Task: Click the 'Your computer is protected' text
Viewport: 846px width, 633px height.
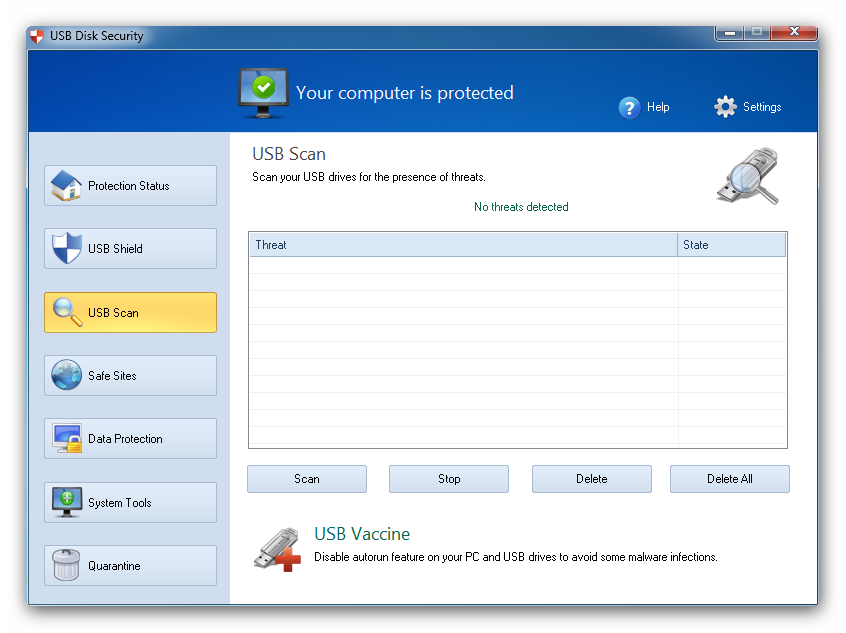Action: [405, 93]
